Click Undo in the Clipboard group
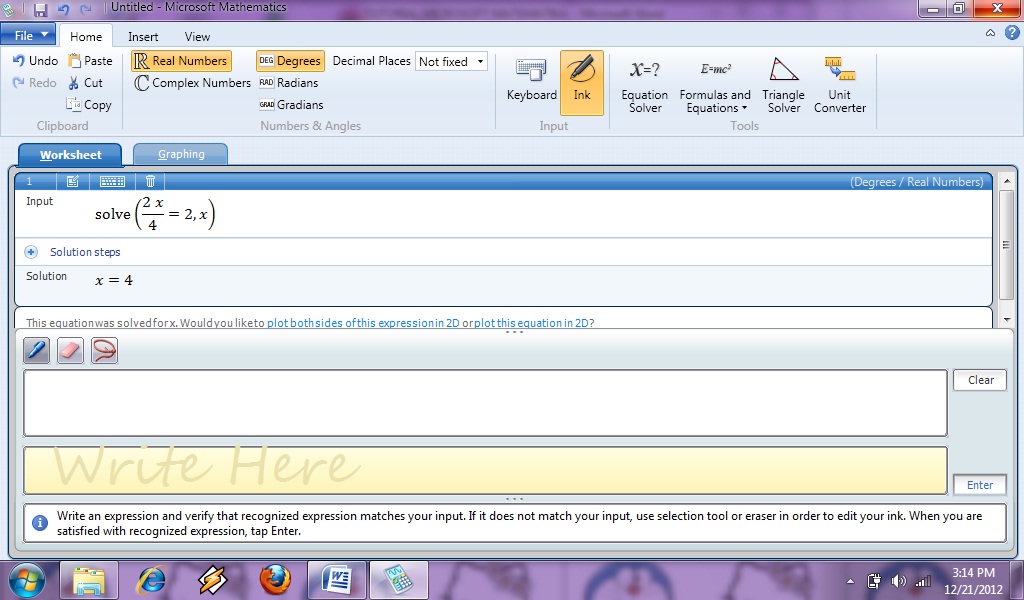Viewport: 1024px width, 600px height. click(x=35, y=61)
